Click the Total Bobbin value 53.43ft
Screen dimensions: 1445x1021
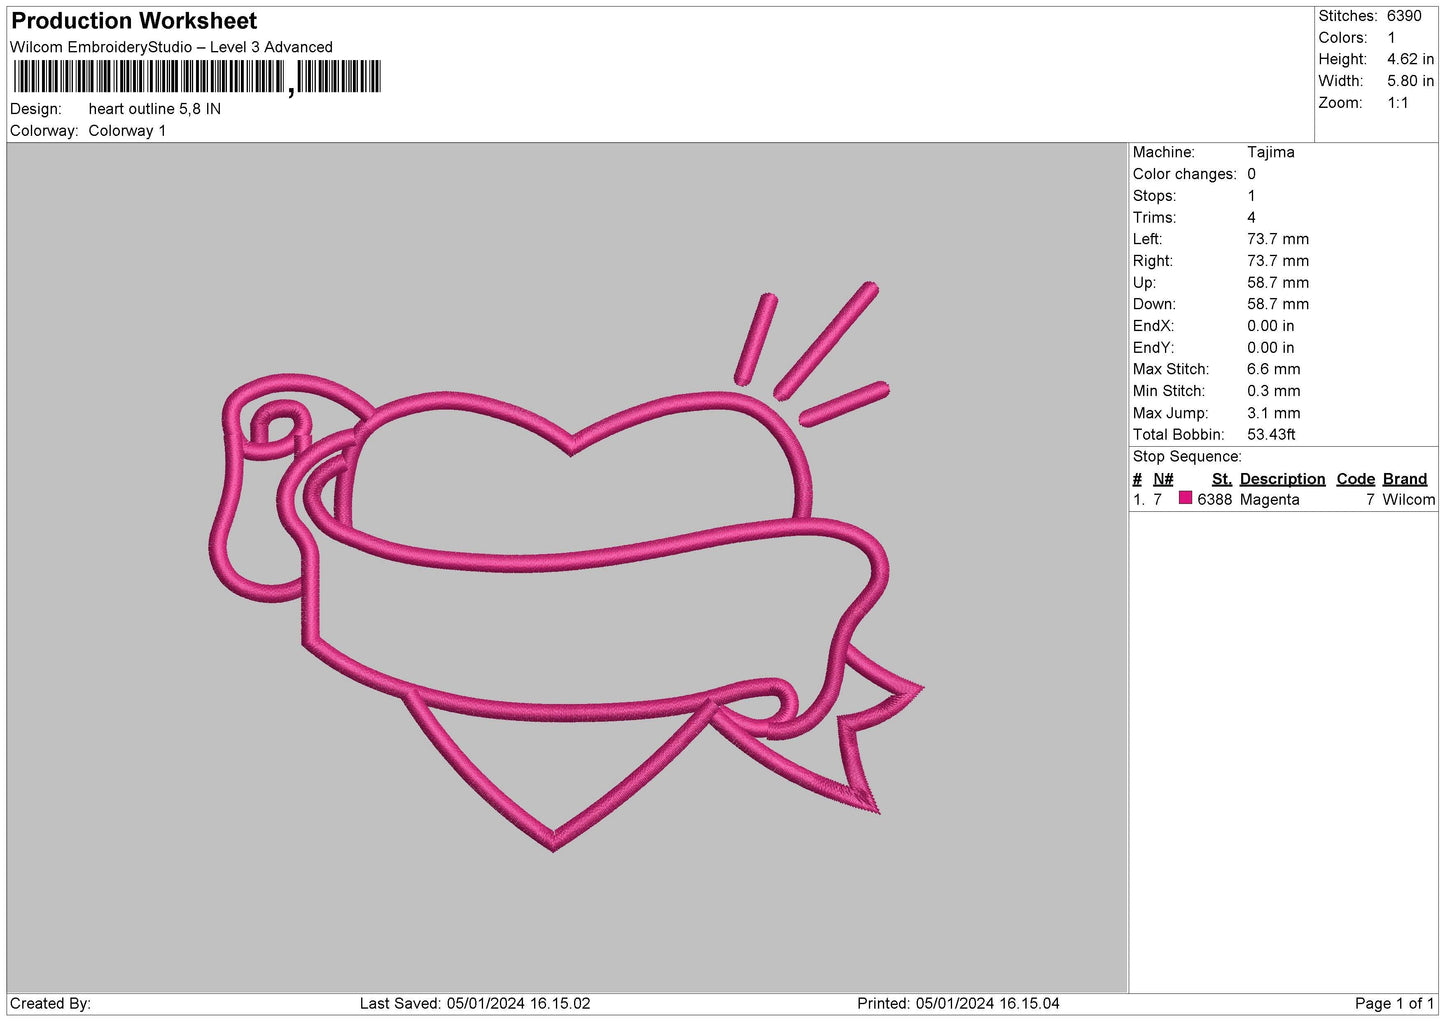(x=1271, y=435)
